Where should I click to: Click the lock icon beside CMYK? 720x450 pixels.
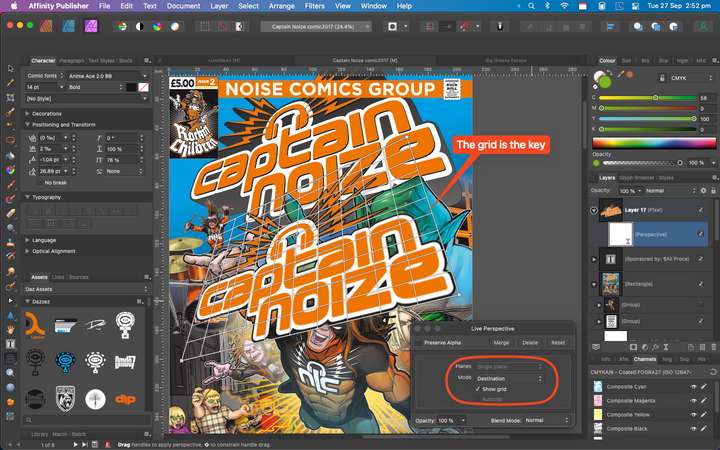(662, 78)
